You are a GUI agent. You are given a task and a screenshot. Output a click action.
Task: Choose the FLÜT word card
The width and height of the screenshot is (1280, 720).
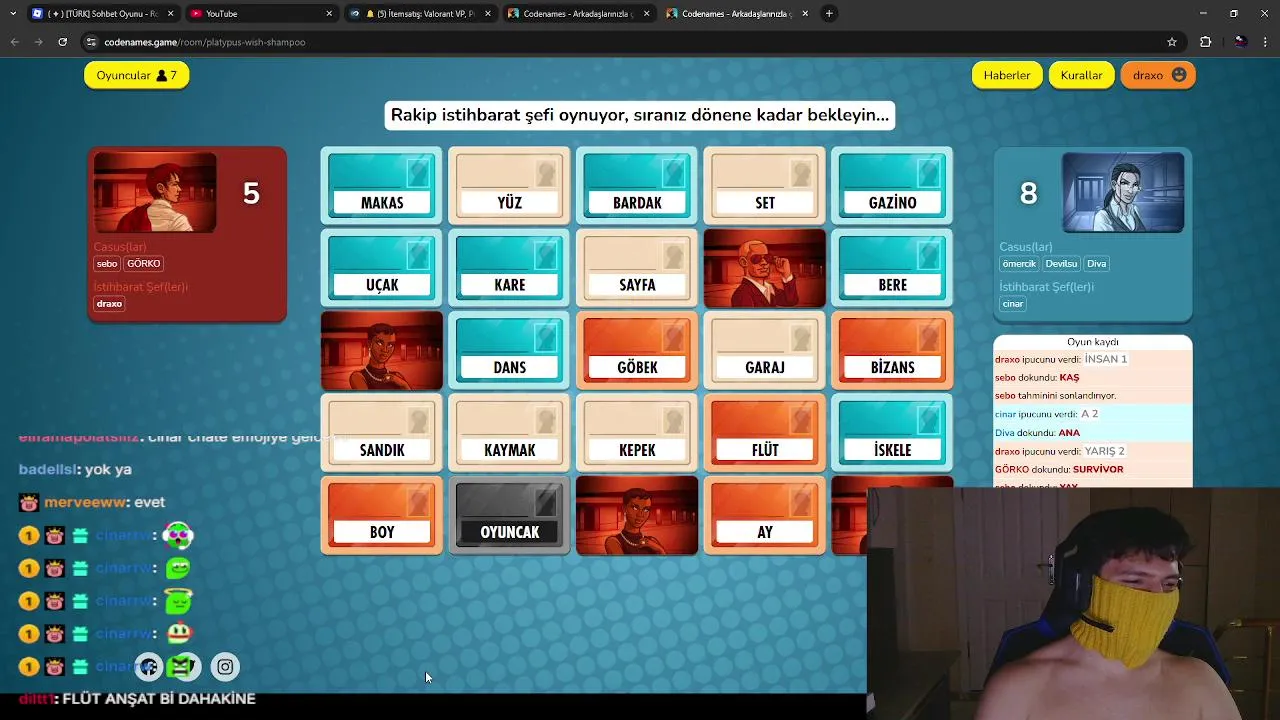tap(765, 433)
